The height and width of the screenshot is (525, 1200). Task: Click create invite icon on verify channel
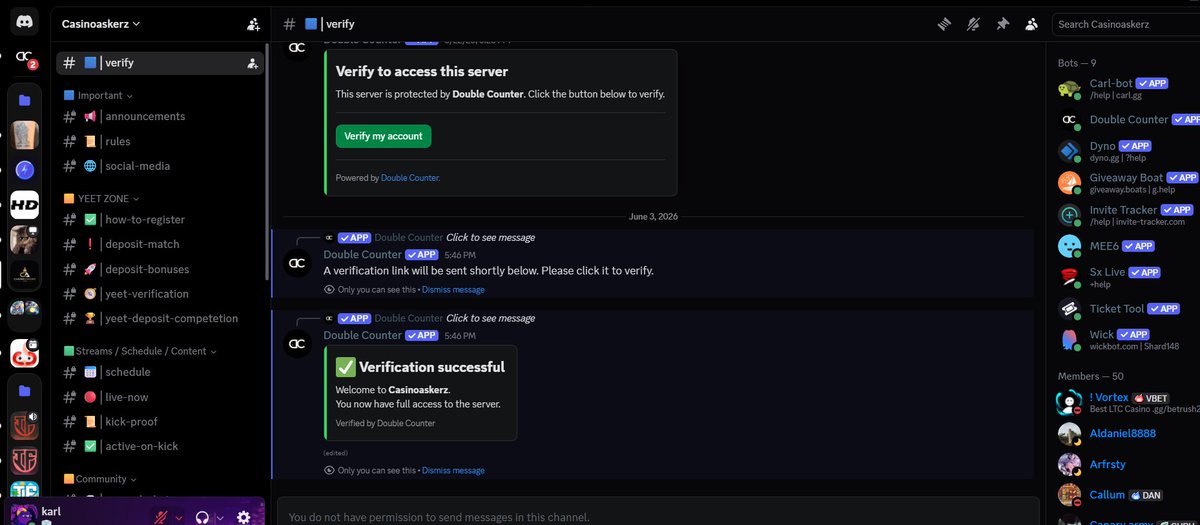point(252,62)
